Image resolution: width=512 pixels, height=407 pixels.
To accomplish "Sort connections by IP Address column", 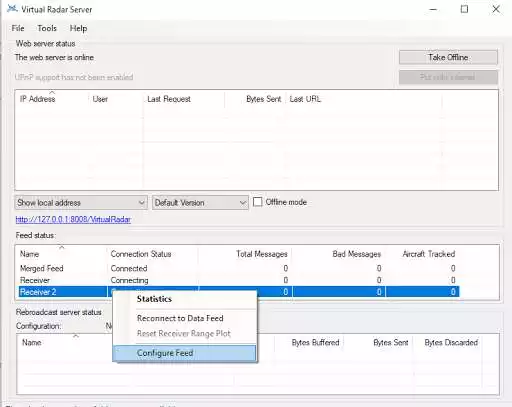I will 37,99.
